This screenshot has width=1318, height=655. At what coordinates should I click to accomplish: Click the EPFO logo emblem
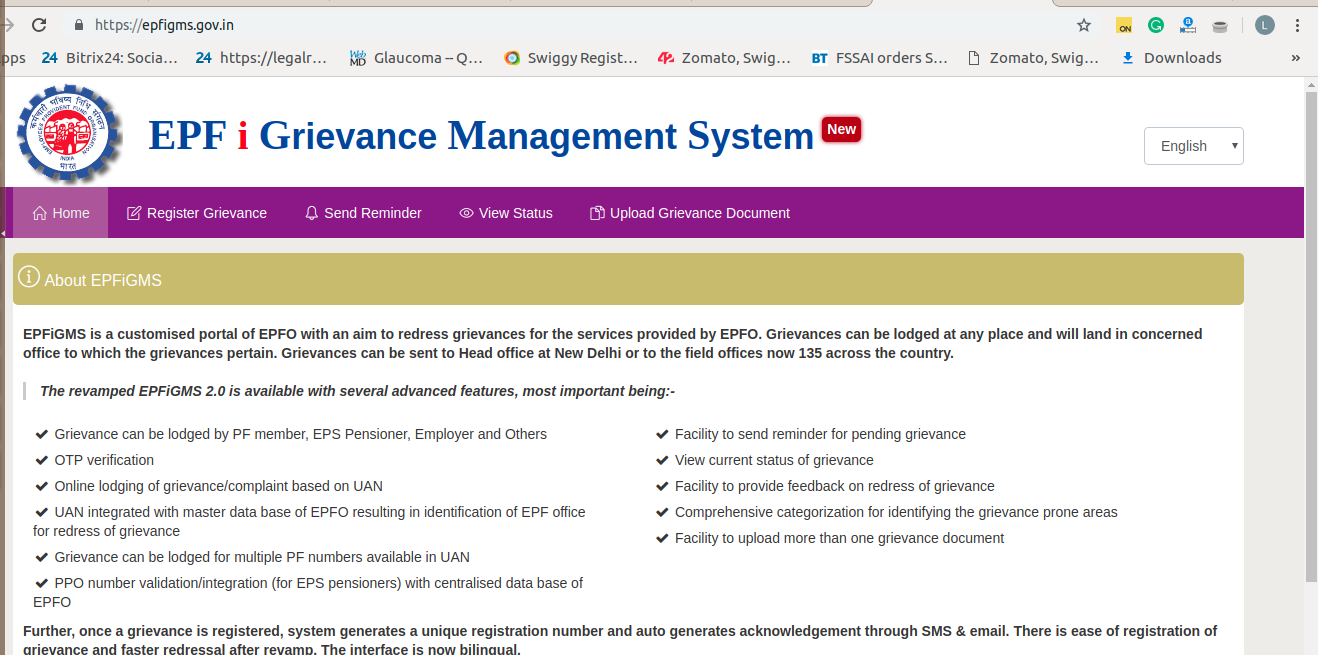click(x=68, y=133)
